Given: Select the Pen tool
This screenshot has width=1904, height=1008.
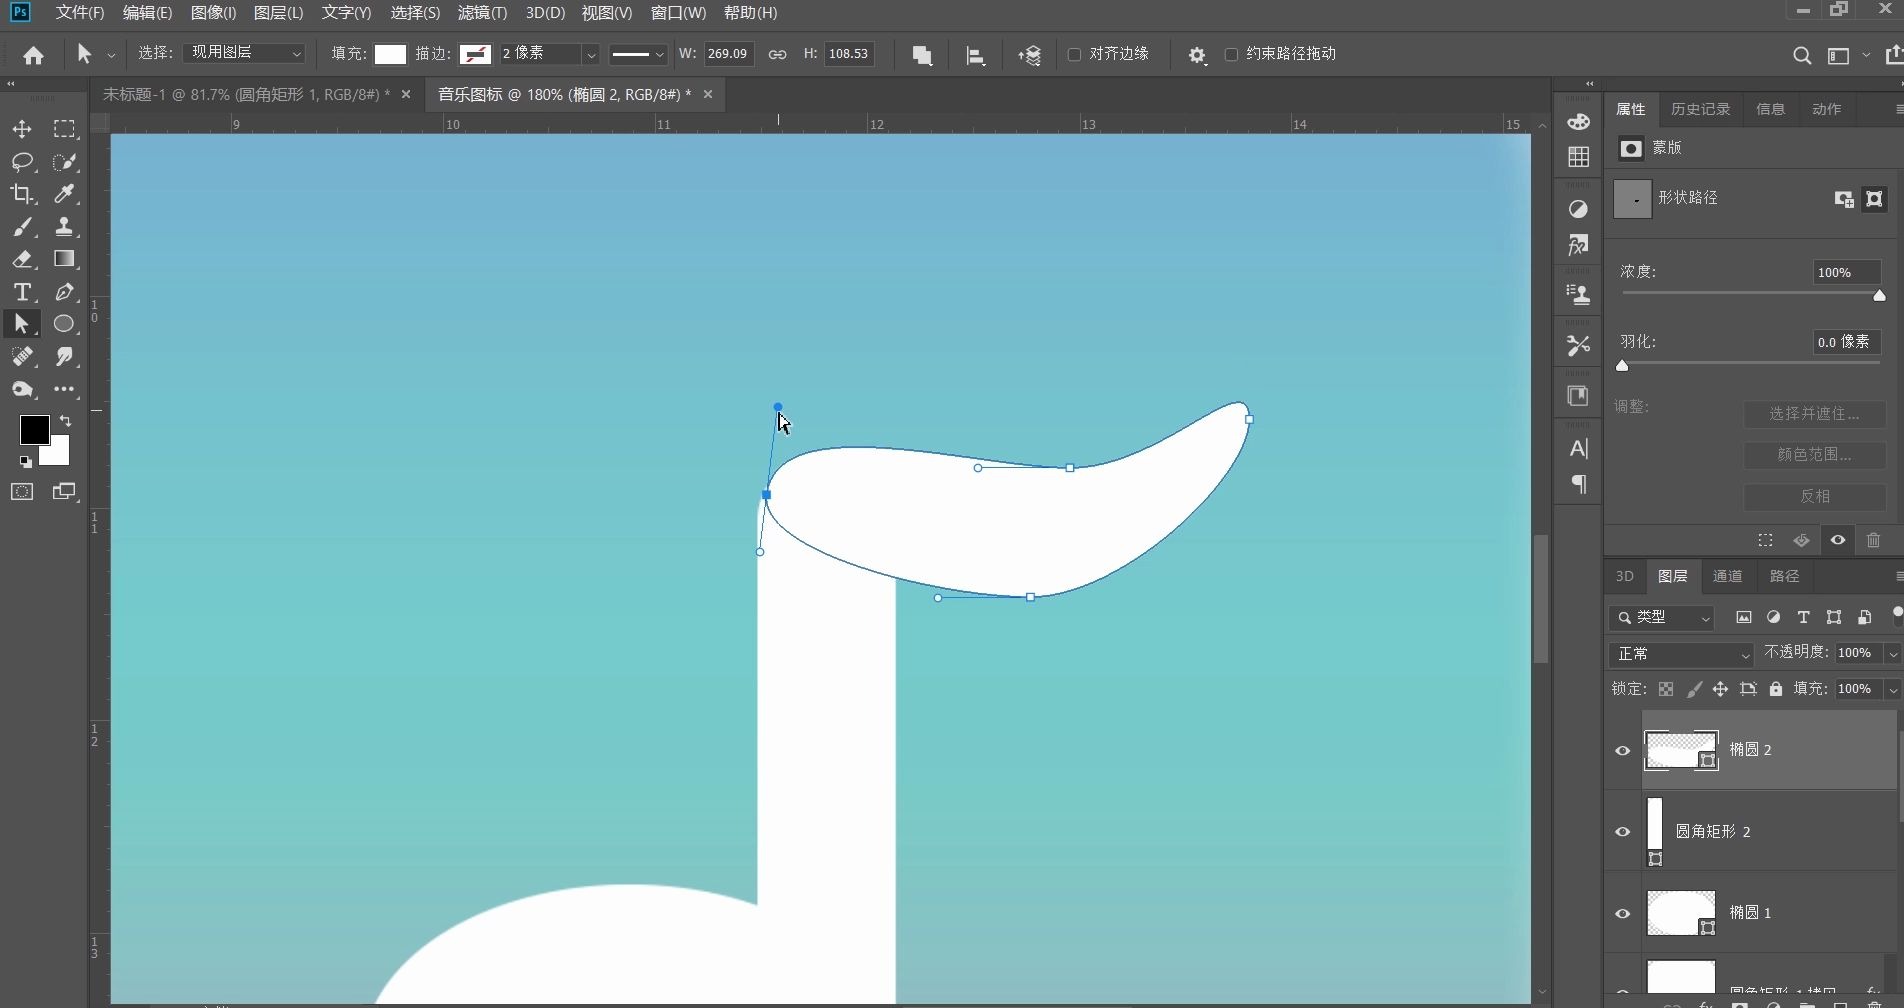Looking at the screenshot, I should pos(65,292).
